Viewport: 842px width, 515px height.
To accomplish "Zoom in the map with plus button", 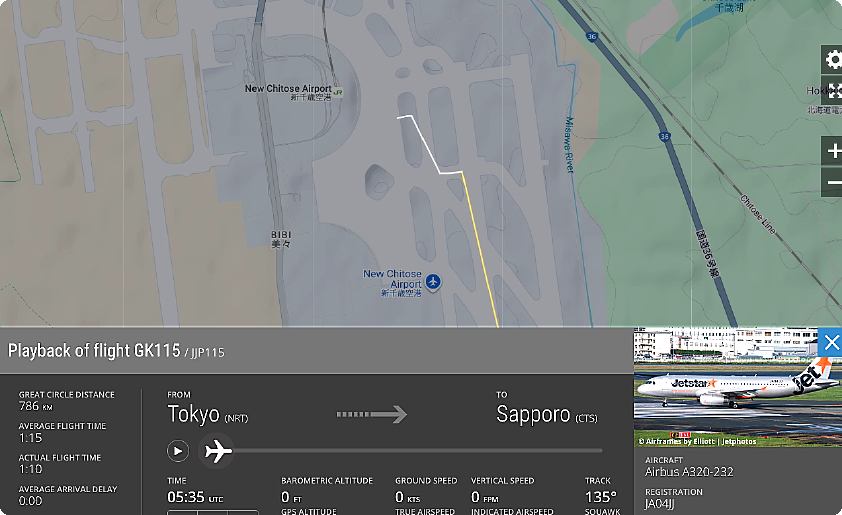I will click(x=832, y=151).
